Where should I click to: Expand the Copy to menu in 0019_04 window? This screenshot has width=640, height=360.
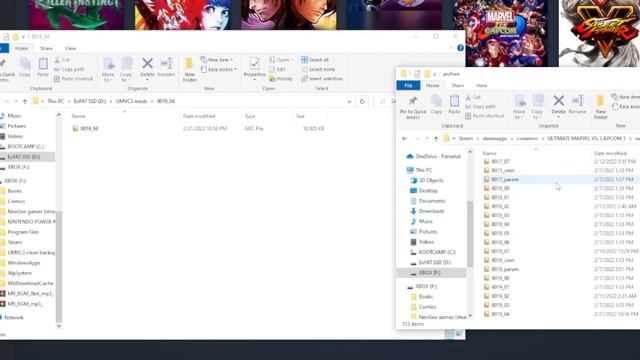[126, 70]
